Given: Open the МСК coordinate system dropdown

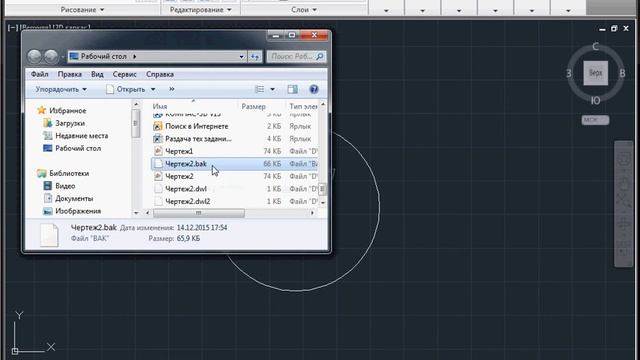Looking at the screenshot, I should pos(595,120).
